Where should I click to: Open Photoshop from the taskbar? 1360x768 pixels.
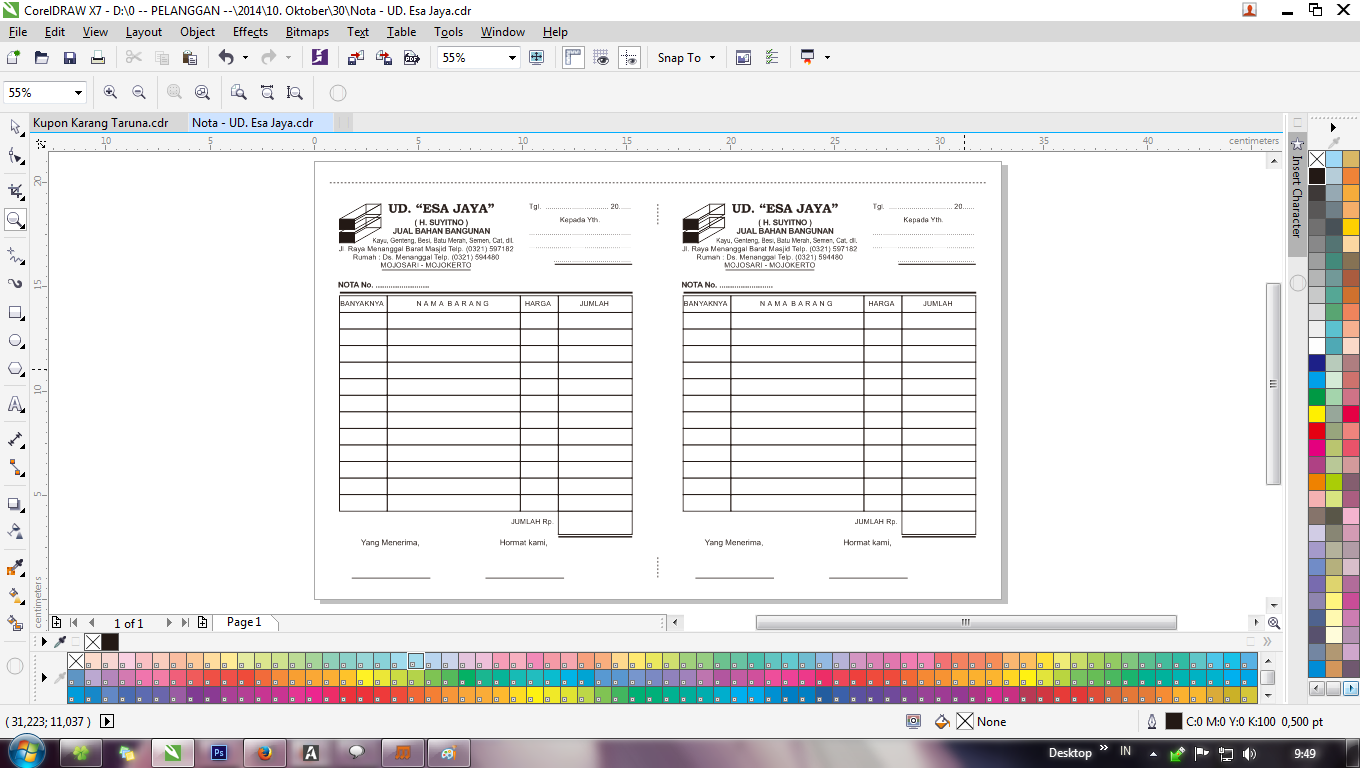[219, 752]
